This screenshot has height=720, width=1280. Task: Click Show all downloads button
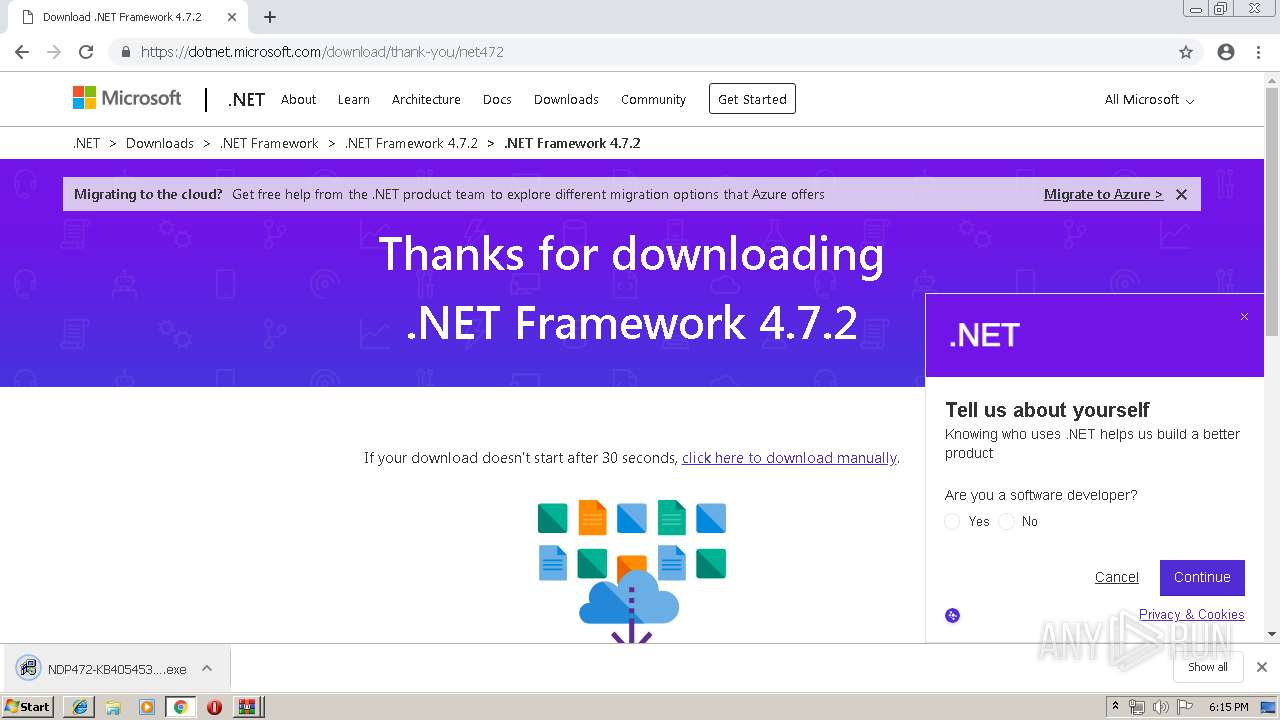click(x=1208, y=667)
